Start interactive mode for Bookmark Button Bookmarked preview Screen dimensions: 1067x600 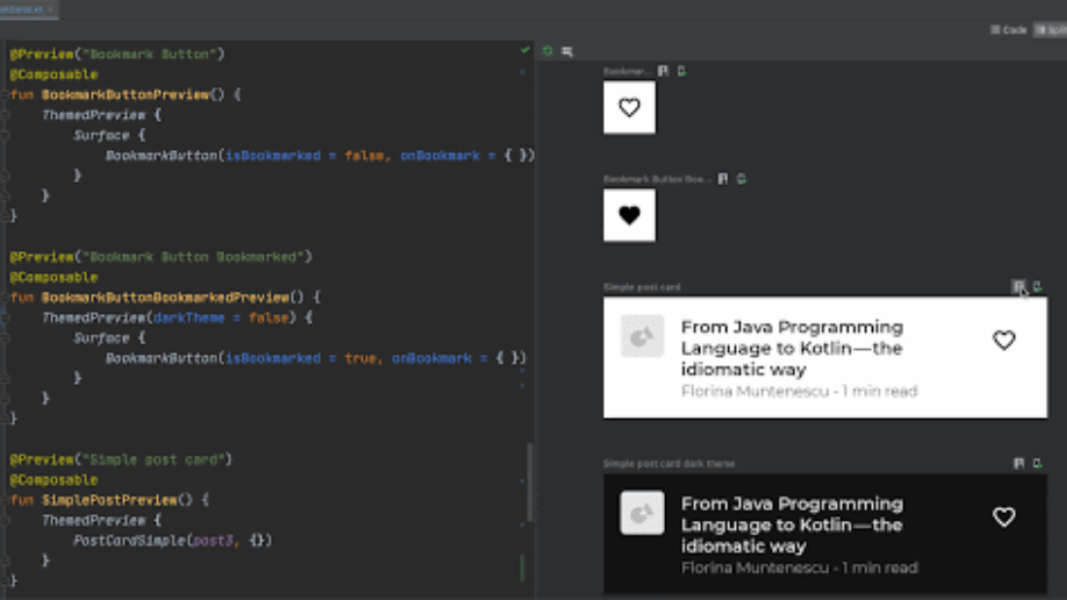pos(723,179)
